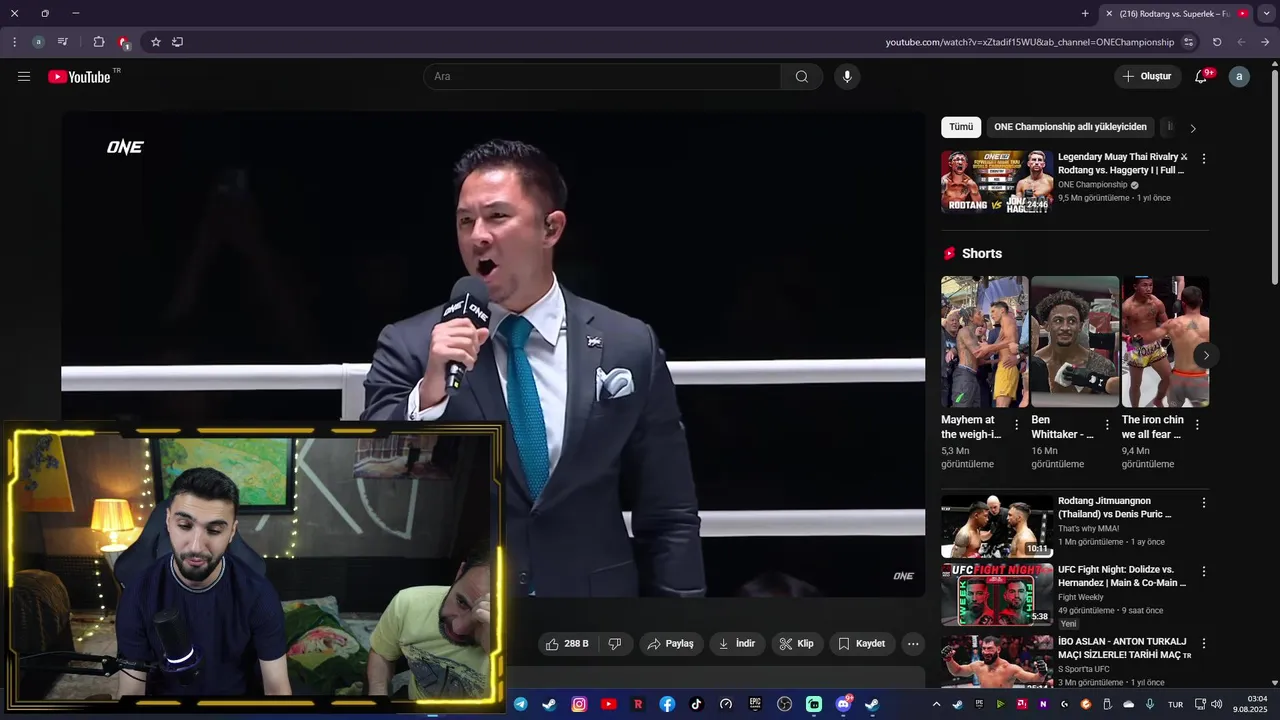Screen dimensions: 1280x720
Task: Open Rodtang Jitmuangnon vs Denis Puric title
Action: click(x=1114, y=507)
